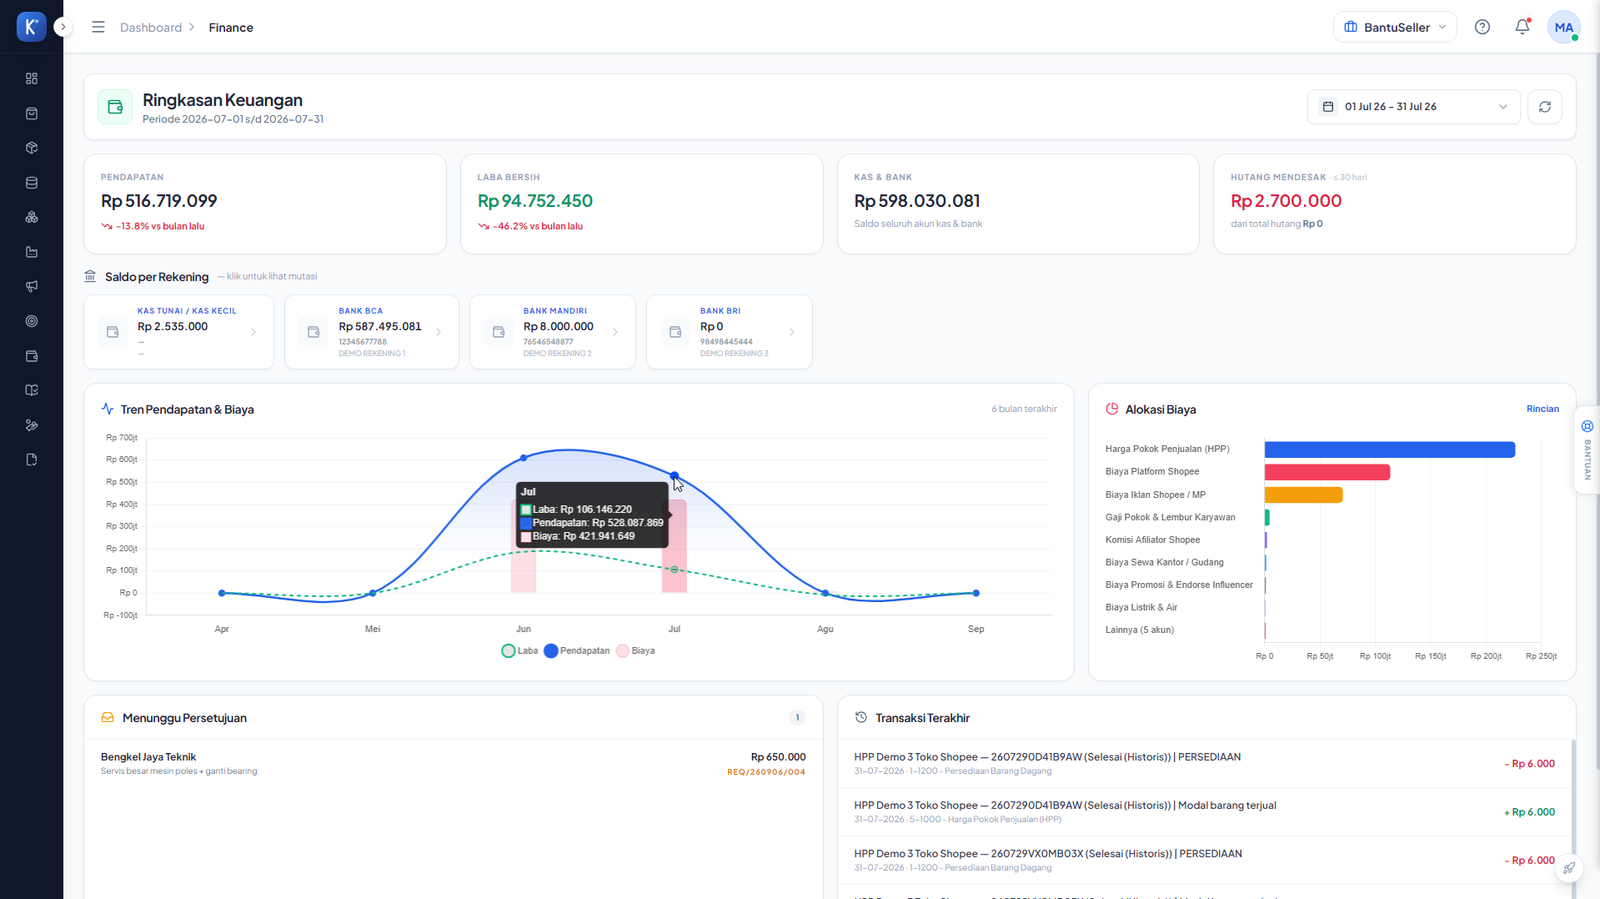Open the database cylinder icon in sidebar
The height and width of the screenshot is (899, 1600).
(32, 183)
